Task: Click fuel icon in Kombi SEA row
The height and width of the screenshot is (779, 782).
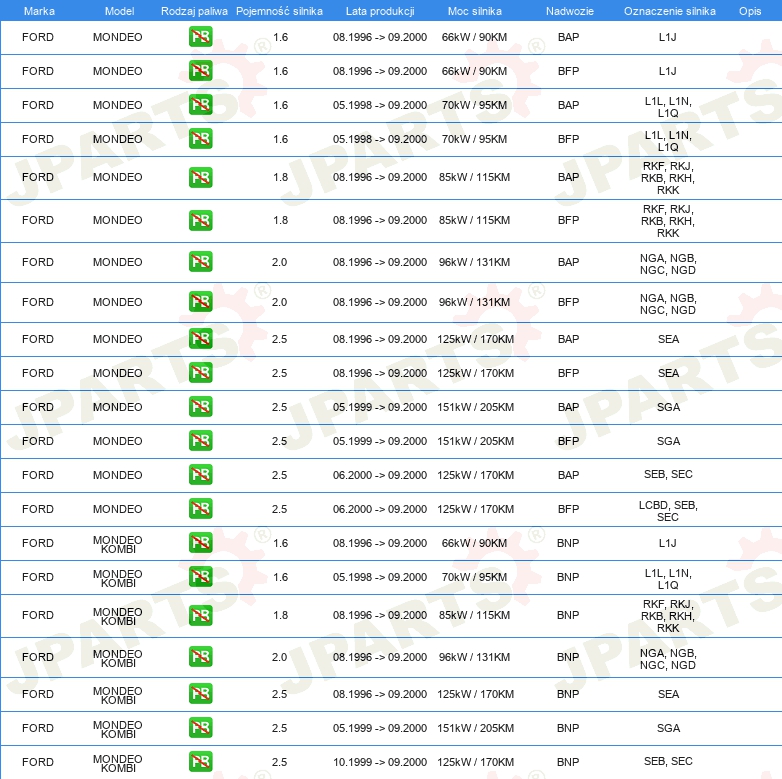Action: point(200,694)
